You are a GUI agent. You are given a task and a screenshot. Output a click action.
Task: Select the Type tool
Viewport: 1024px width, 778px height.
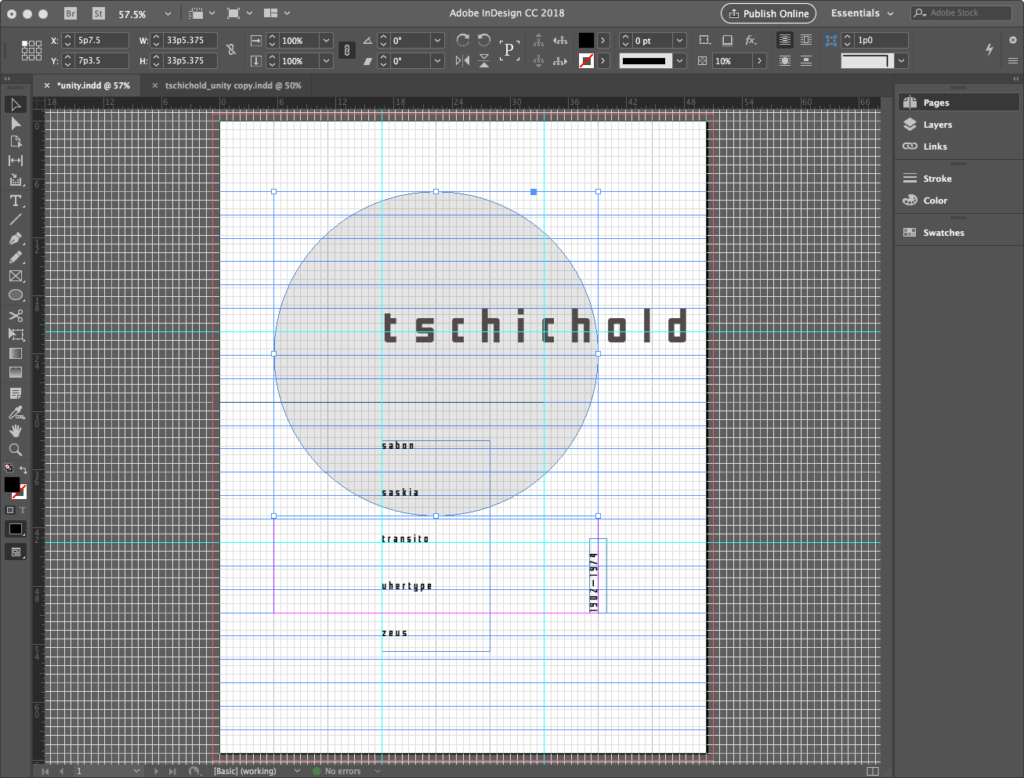[16, 201]
